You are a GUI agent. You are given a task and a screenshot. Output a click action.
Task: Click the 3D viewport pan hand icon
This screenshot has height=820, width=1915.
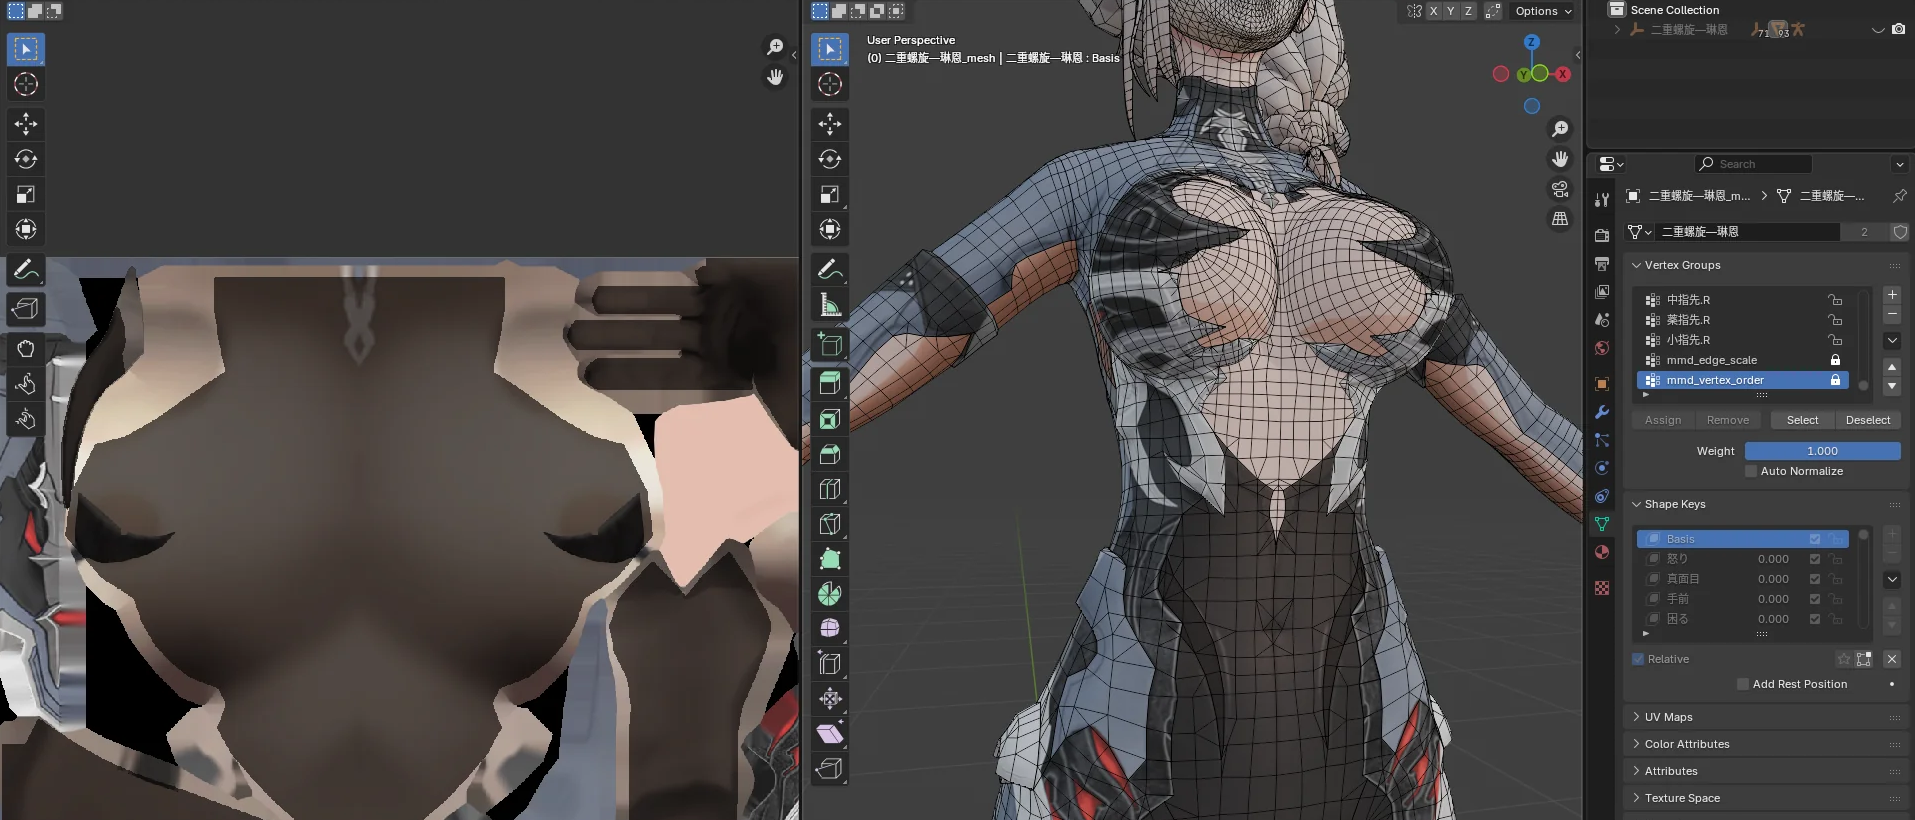tap(1559, 159)
